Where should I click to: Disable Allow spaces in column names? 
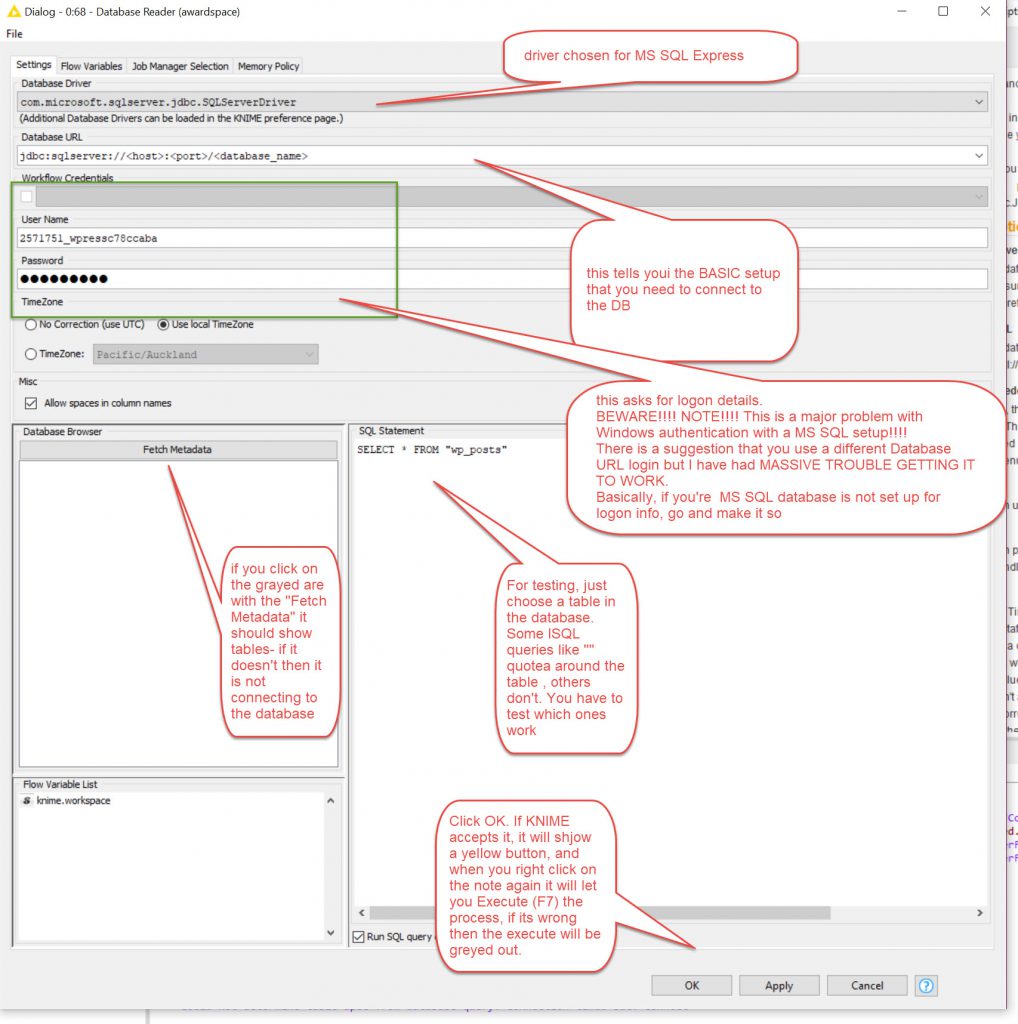point(30,403)
